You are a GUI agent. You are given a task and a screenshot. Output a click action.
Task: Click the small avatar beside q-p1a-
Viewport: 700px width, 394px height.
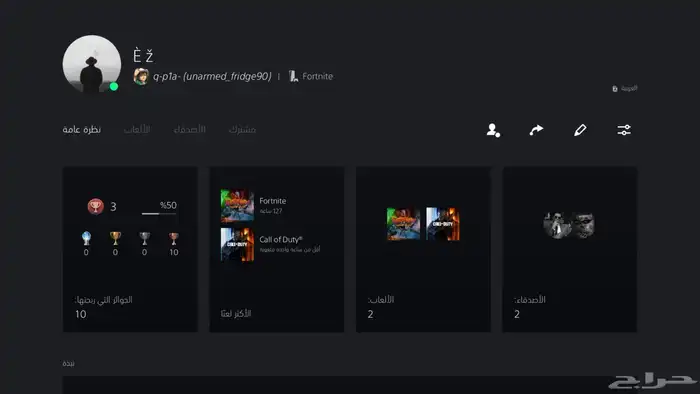point(141,76)
